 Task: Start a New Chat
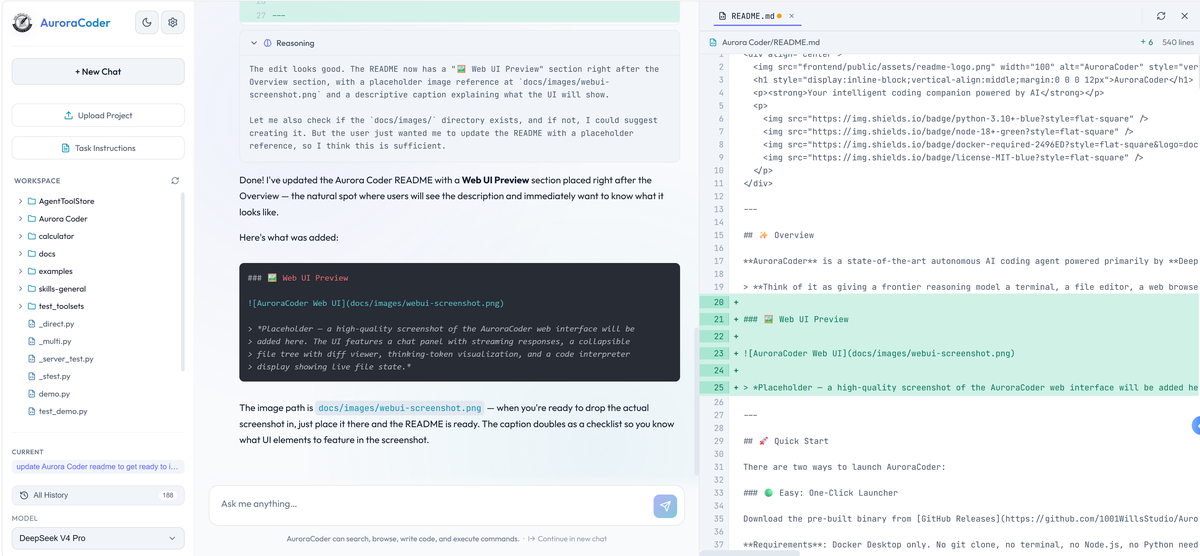(98, 71)
